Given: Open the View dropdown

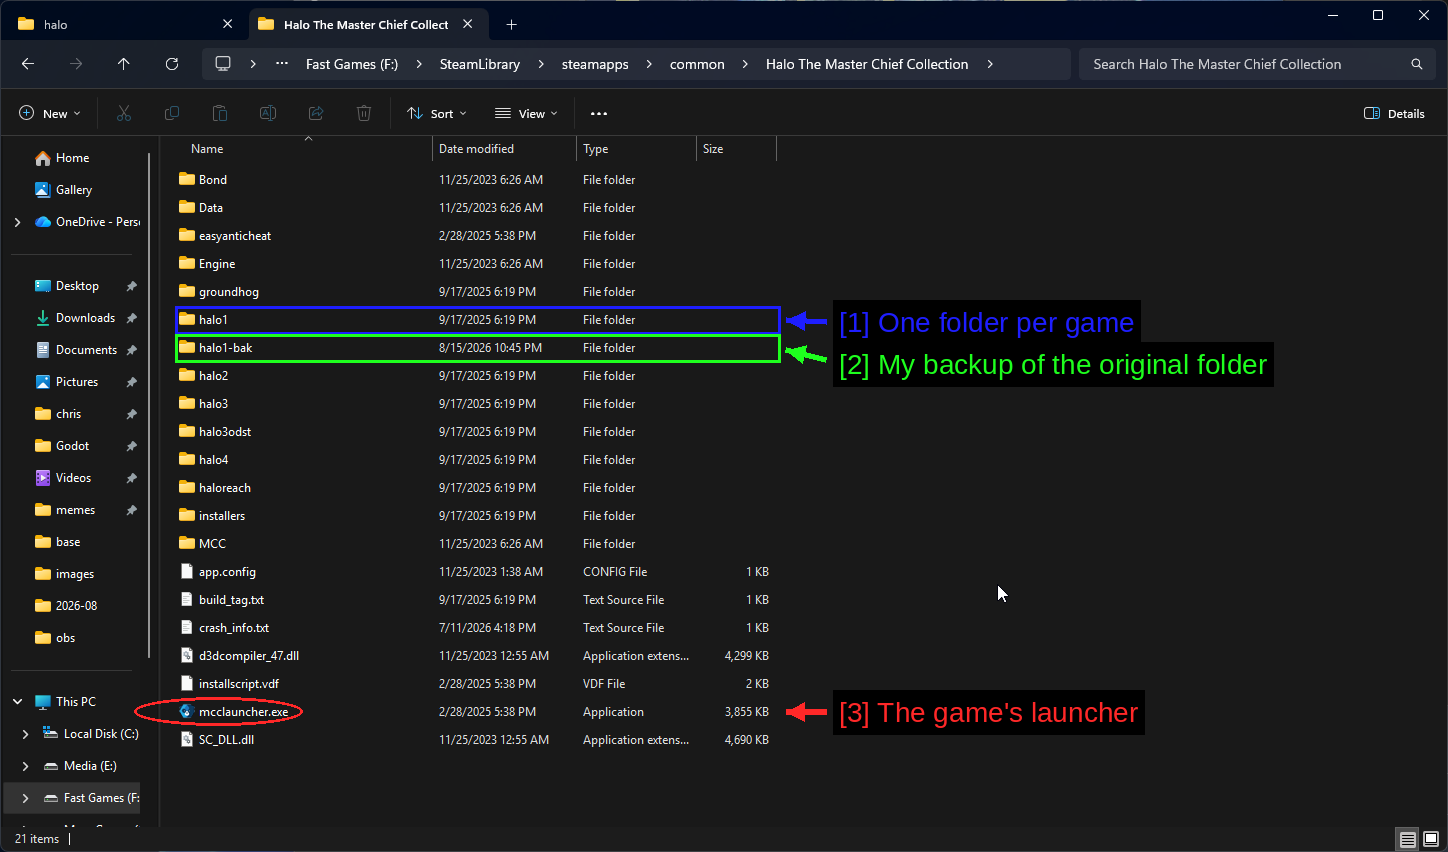Looking at the screenshot, I should (x=527, y=114).
